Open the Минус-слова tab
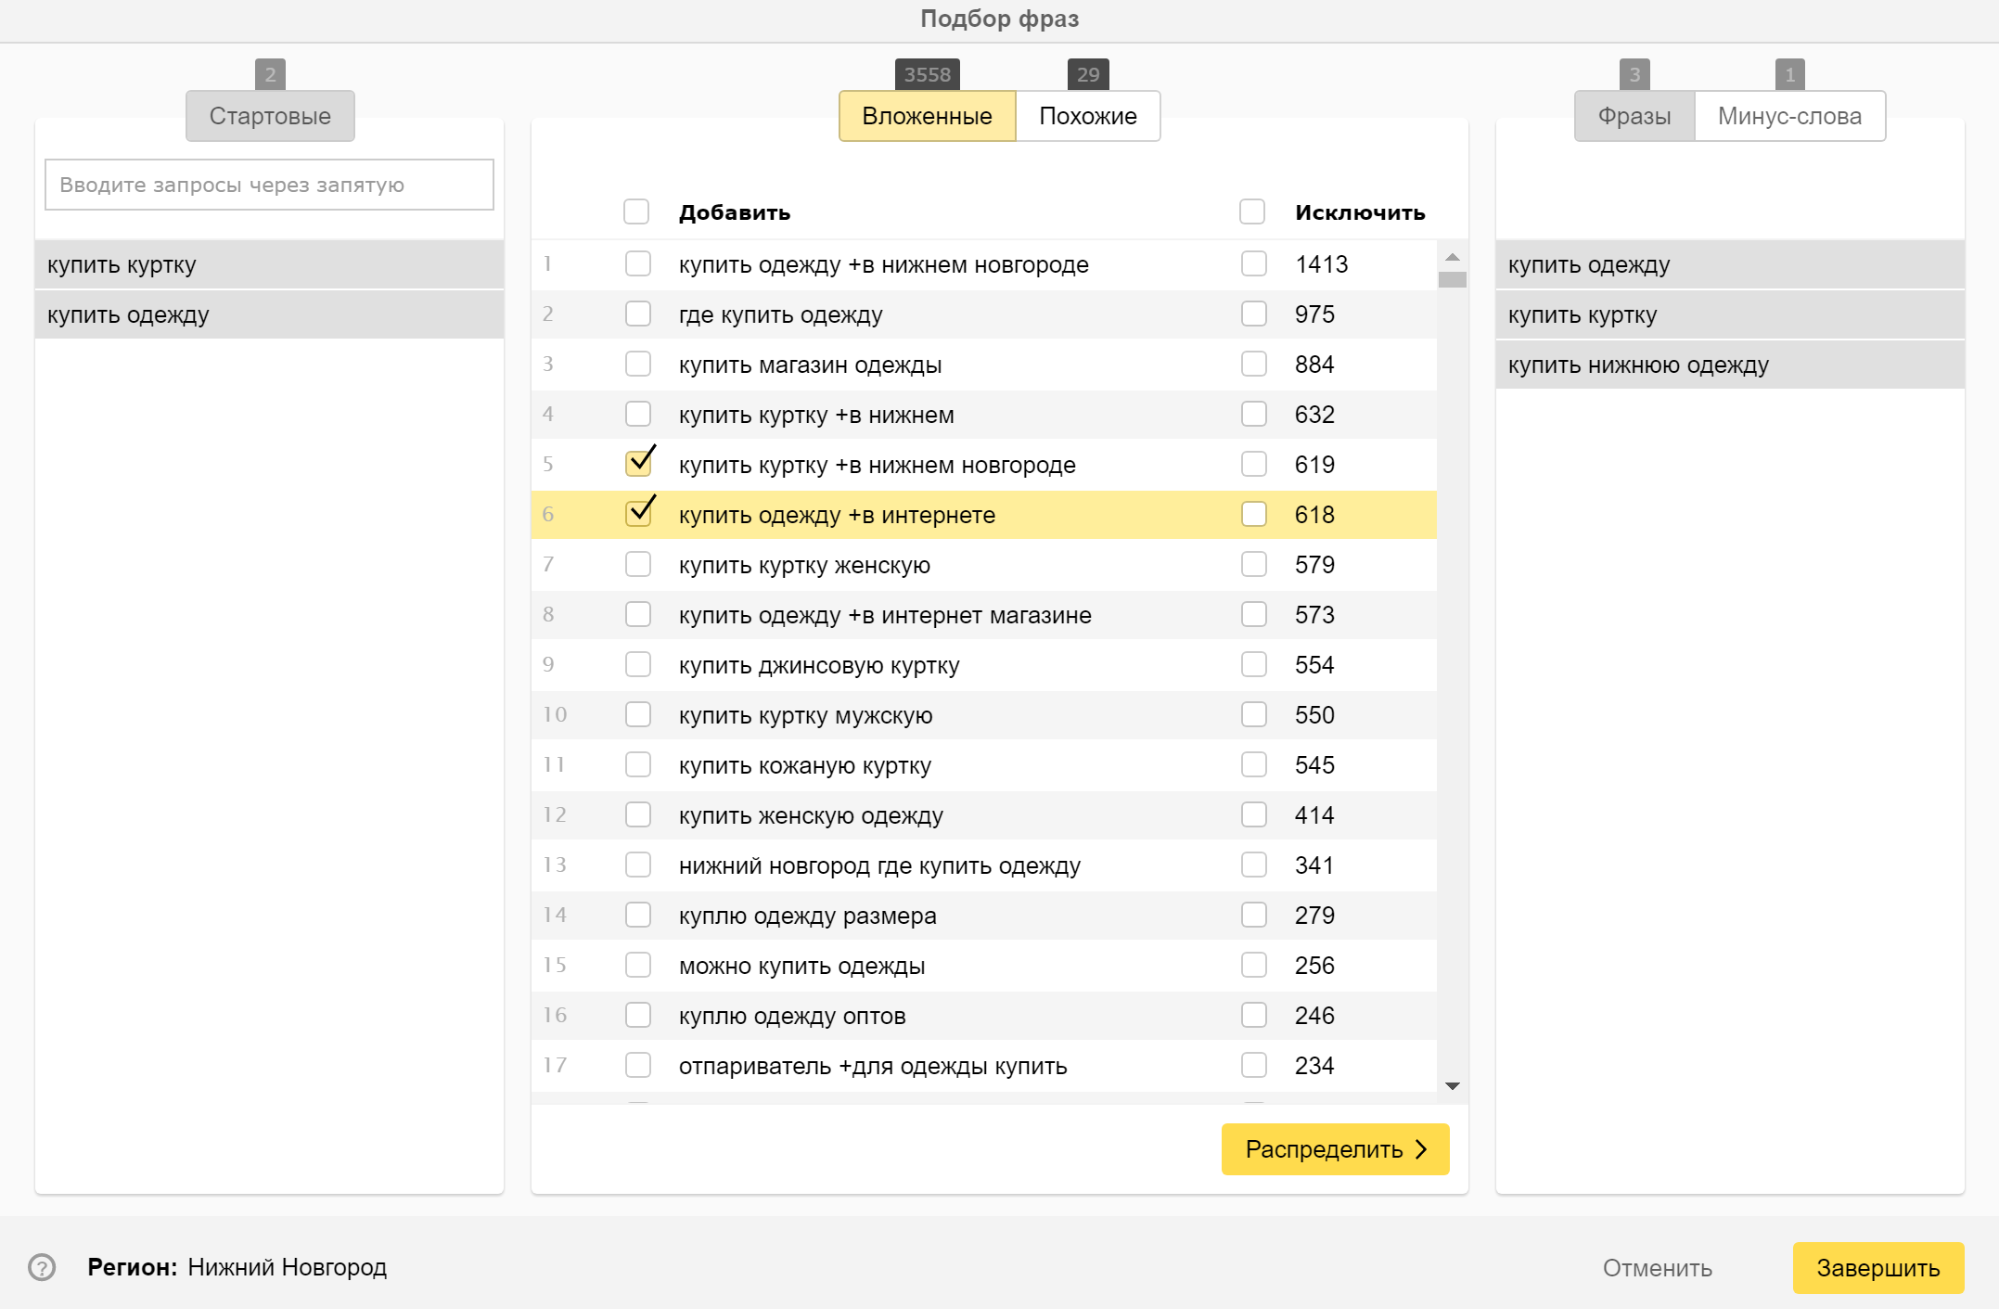Screen dimensions: 1999x1309 [x=1788, y=116]
